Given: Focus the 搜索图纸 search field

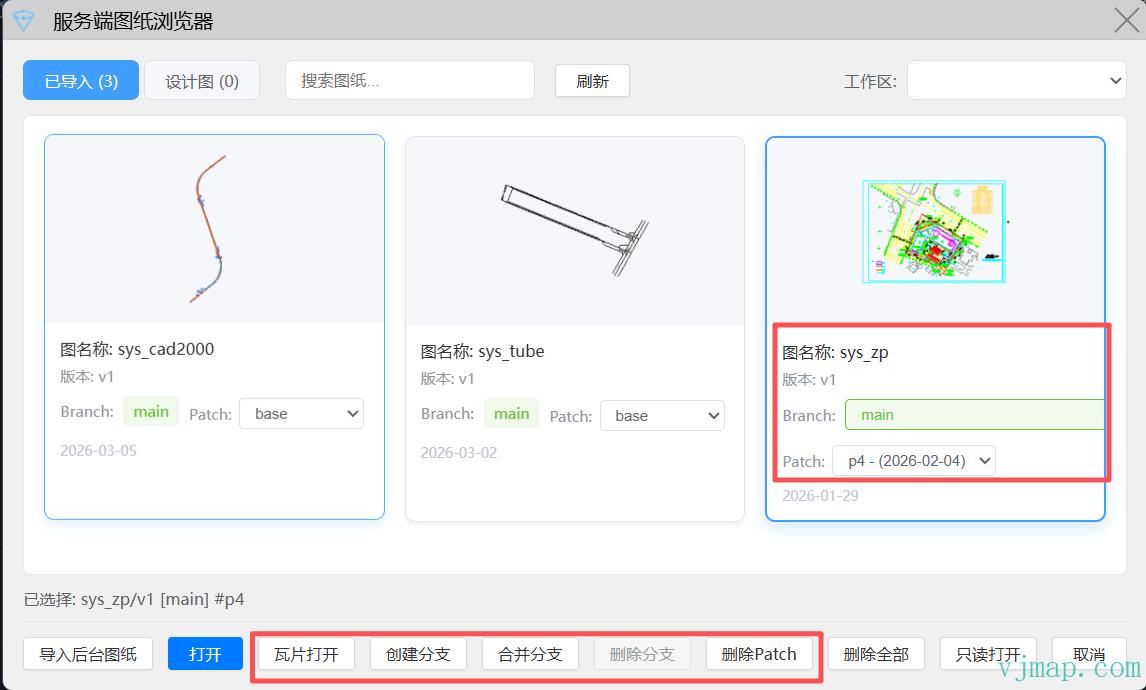Looking at the screenshot, I should click(x=410, y=81).
